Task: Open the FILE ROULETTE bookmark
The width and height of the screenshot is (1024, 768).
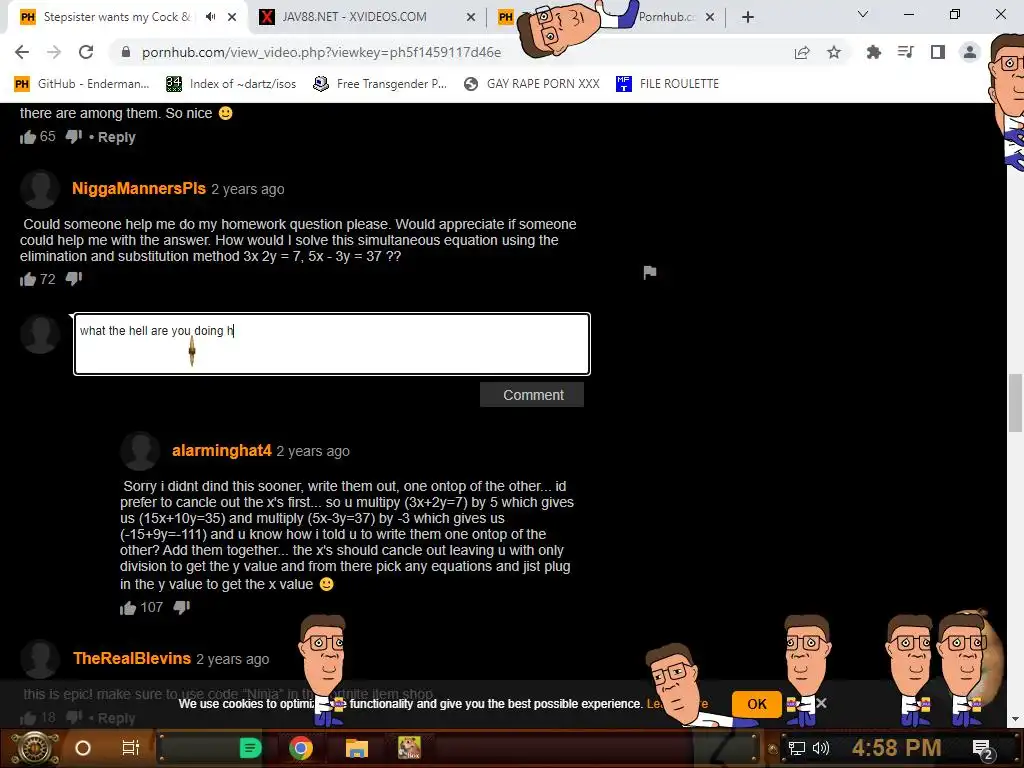Action: [667, 84]
